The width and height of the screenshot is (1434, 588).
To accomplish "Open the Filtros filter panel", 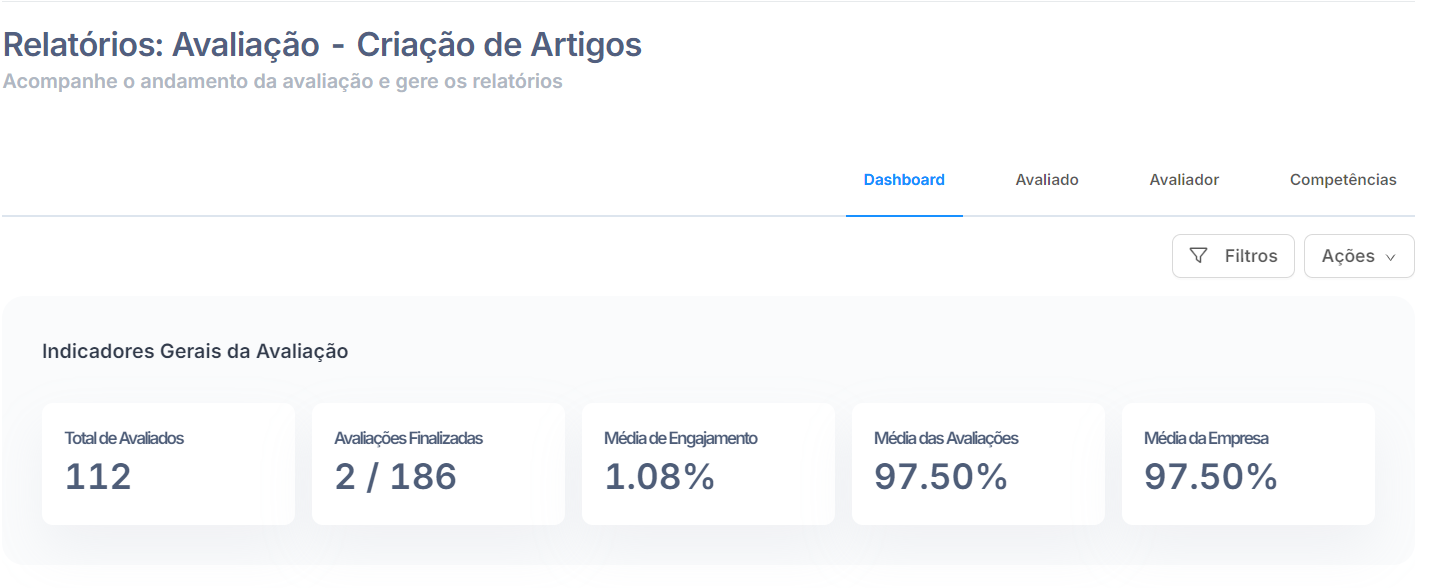I will pos(1233,256).
